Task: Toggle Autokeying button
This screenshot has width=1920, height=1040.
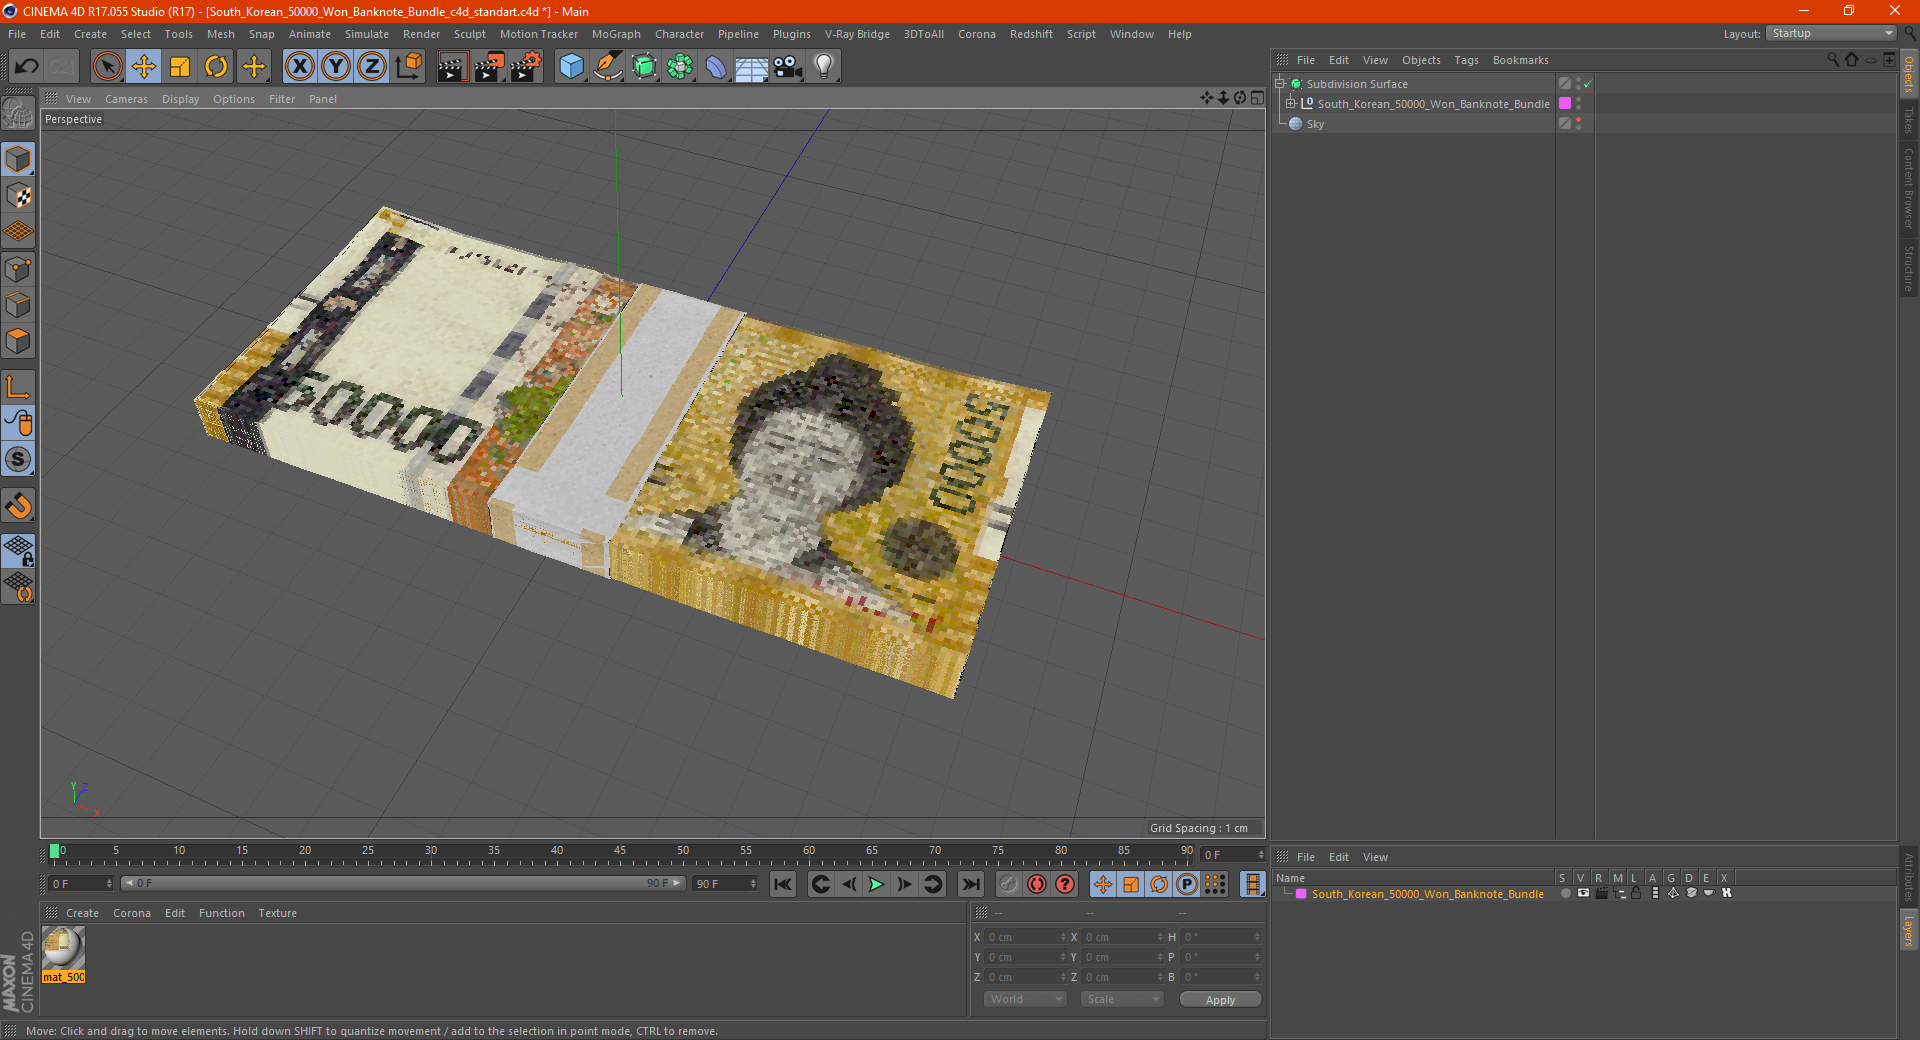Action: point(1037,884)
